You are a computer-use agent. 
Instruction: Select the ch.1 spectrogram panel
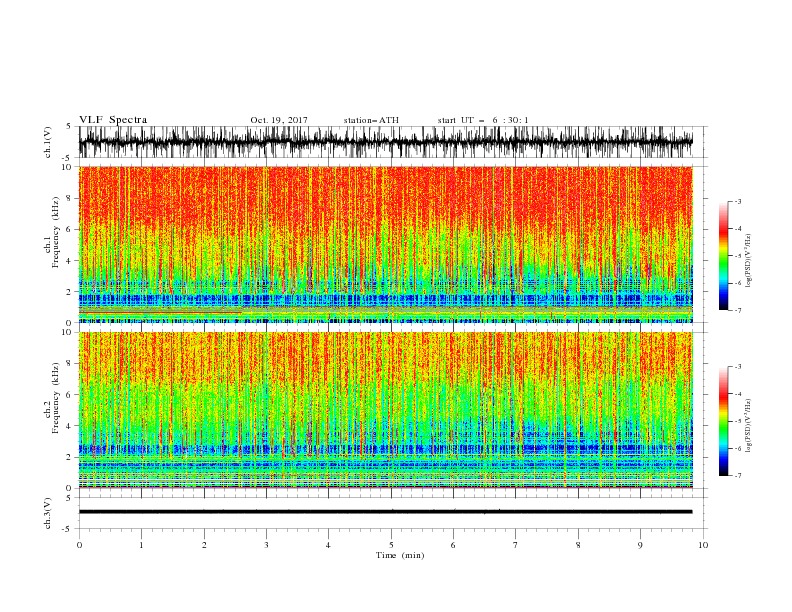click(x=385, y=244)
